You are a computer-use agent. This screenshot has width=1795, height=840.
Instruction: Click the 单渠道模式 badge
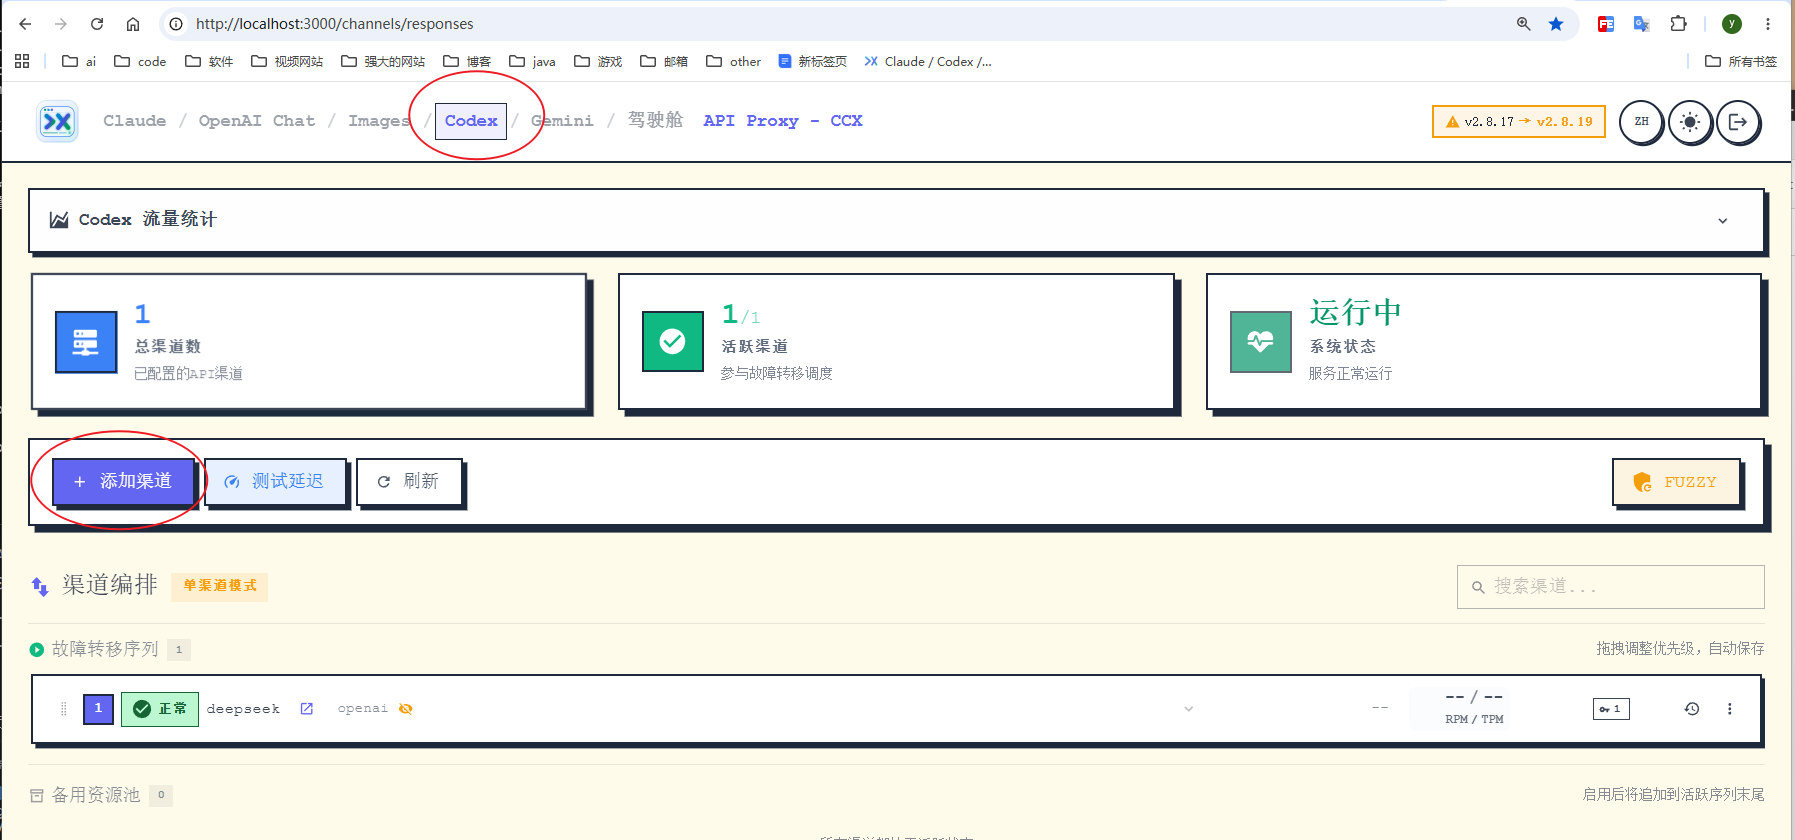coord(220,586)
